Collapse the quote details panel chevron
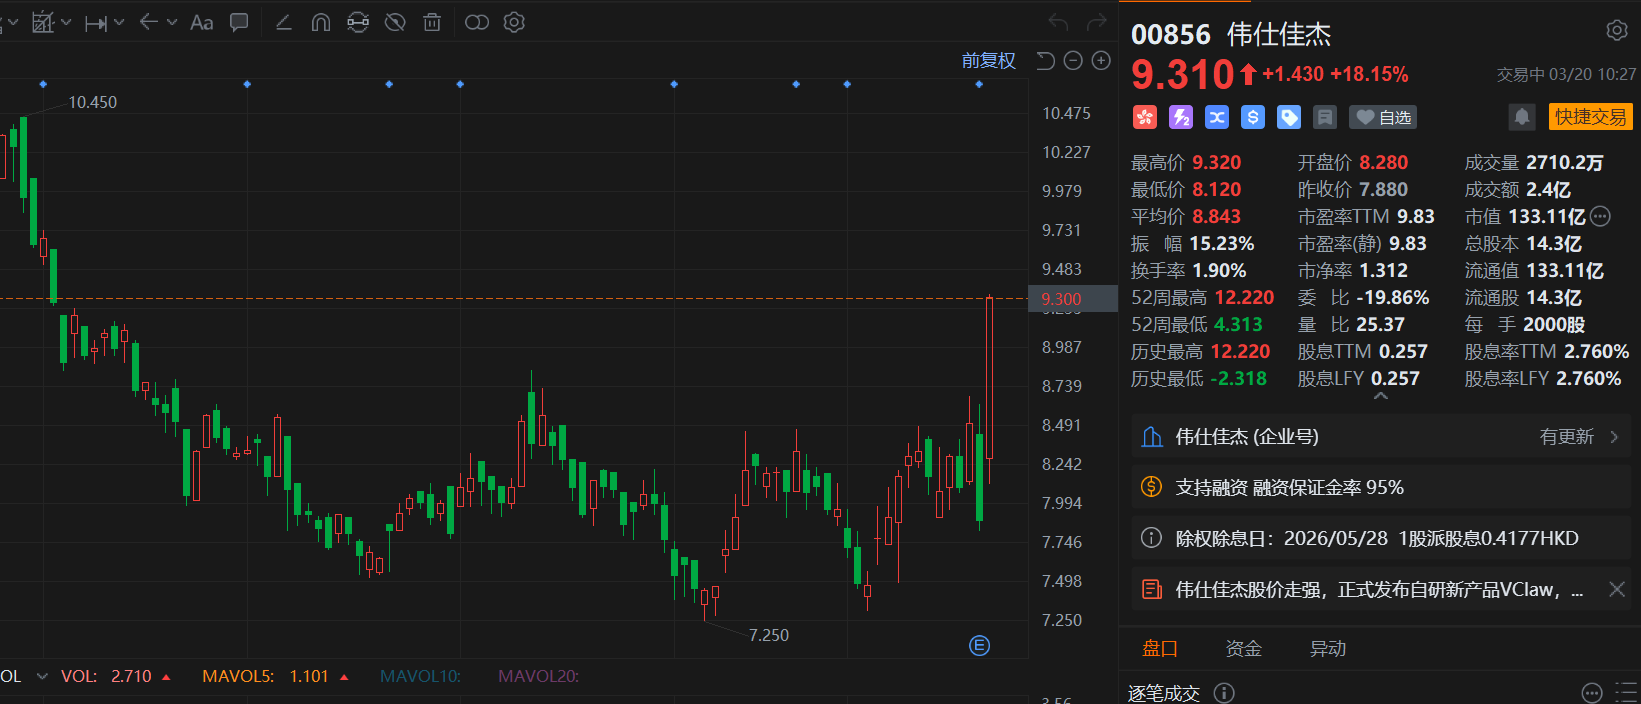 pos(1381,397)
